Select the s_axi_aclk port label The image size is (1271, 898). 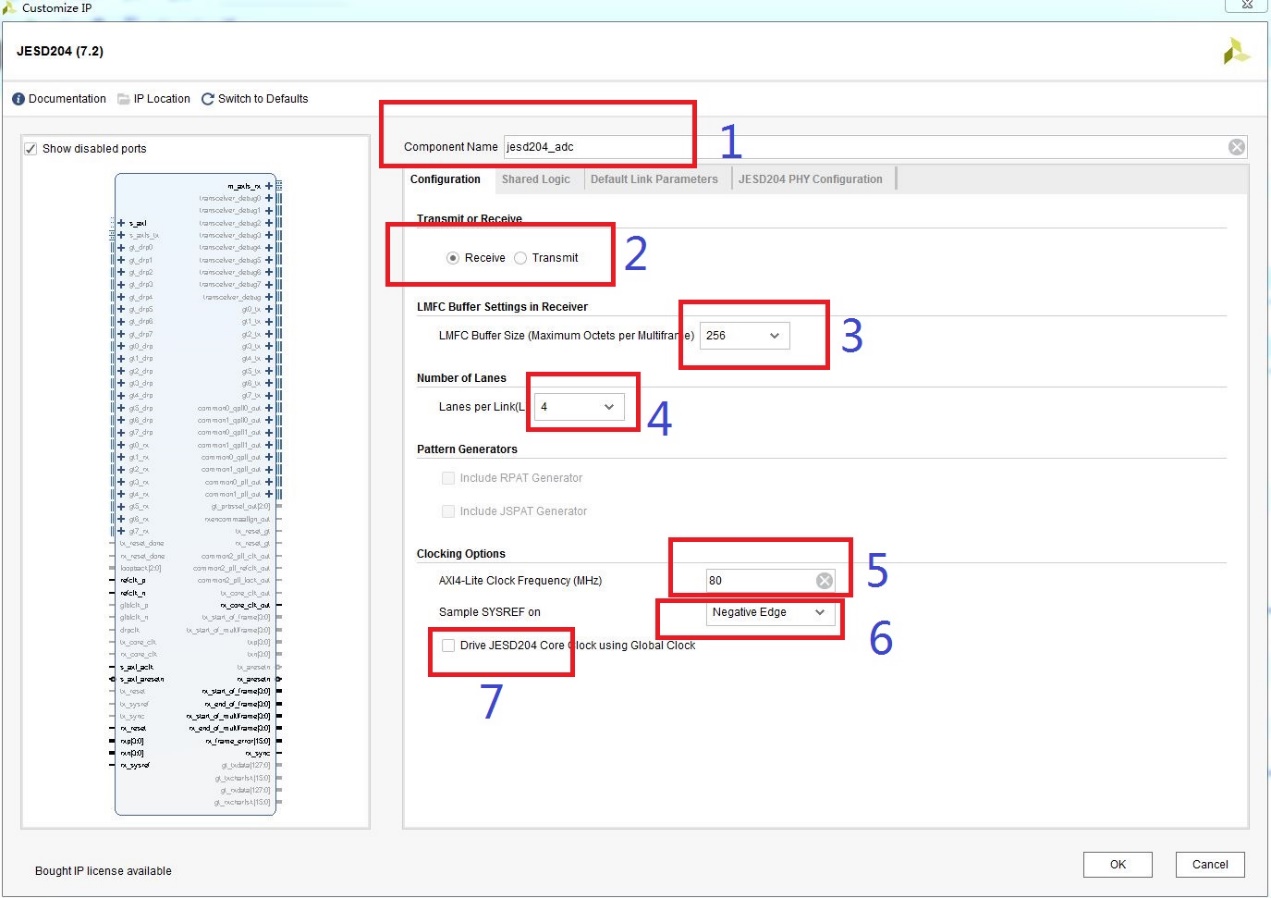click(x=137, y=667)
